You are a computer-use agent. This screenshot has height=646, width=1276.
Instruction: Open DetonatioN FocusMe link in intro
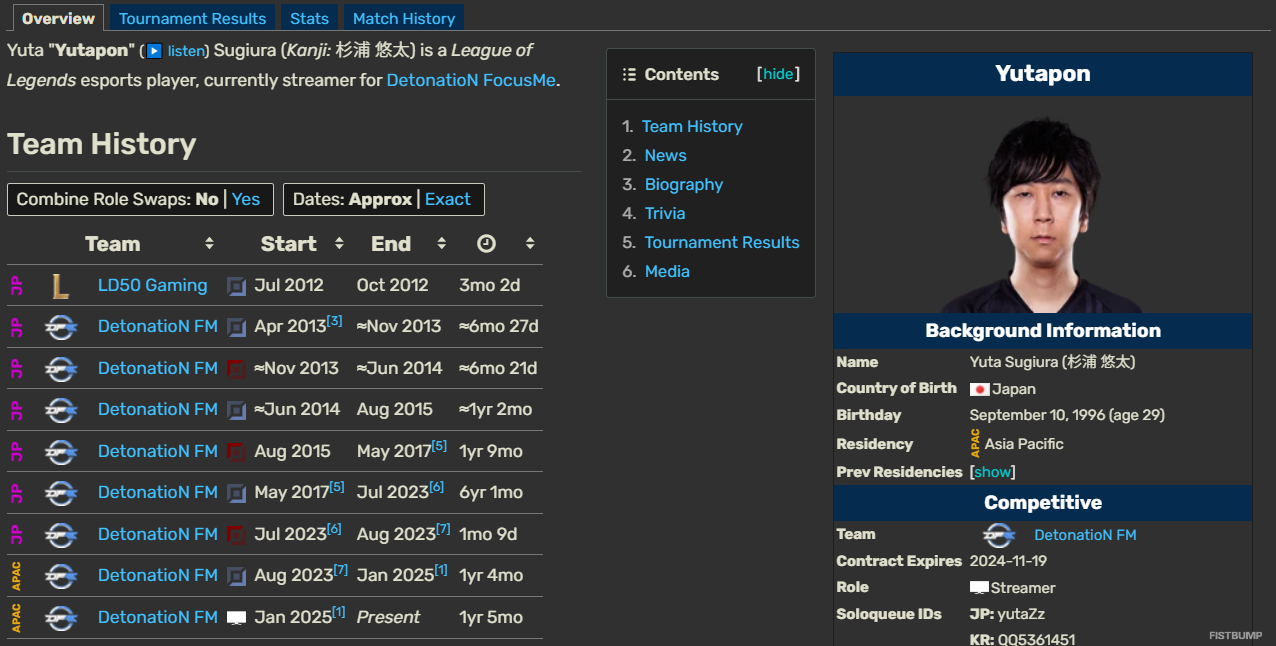pyautogui.click(x=471, y=80)
